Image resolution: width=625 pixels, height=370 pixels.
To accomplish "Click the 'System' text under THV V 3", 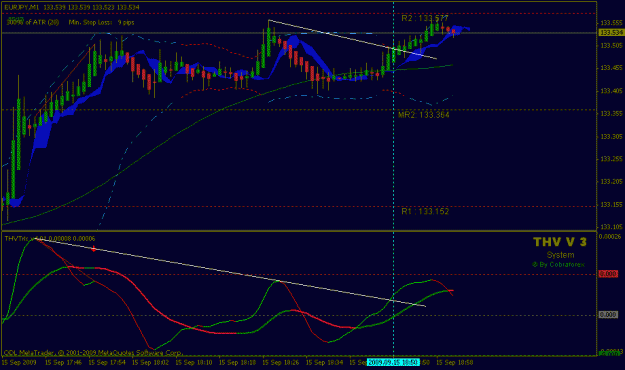I will click(x=560, y=255).
